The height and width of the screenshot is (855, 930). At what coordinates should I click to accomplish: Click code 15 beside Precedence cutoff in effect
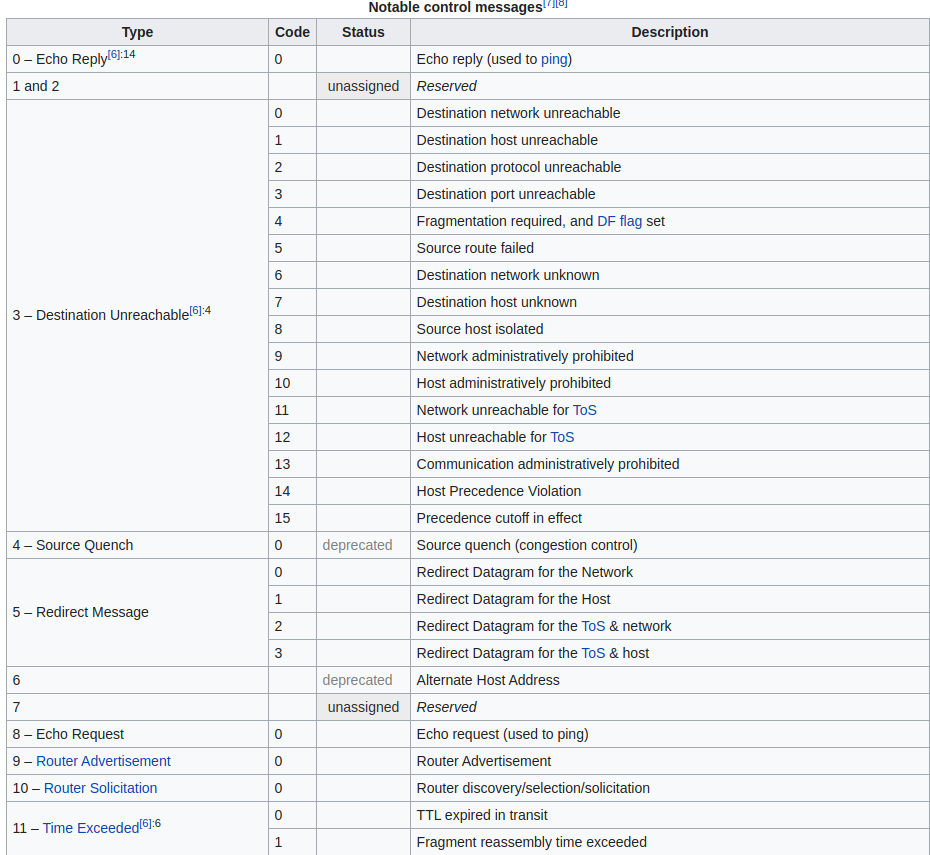tap(282, 518)
